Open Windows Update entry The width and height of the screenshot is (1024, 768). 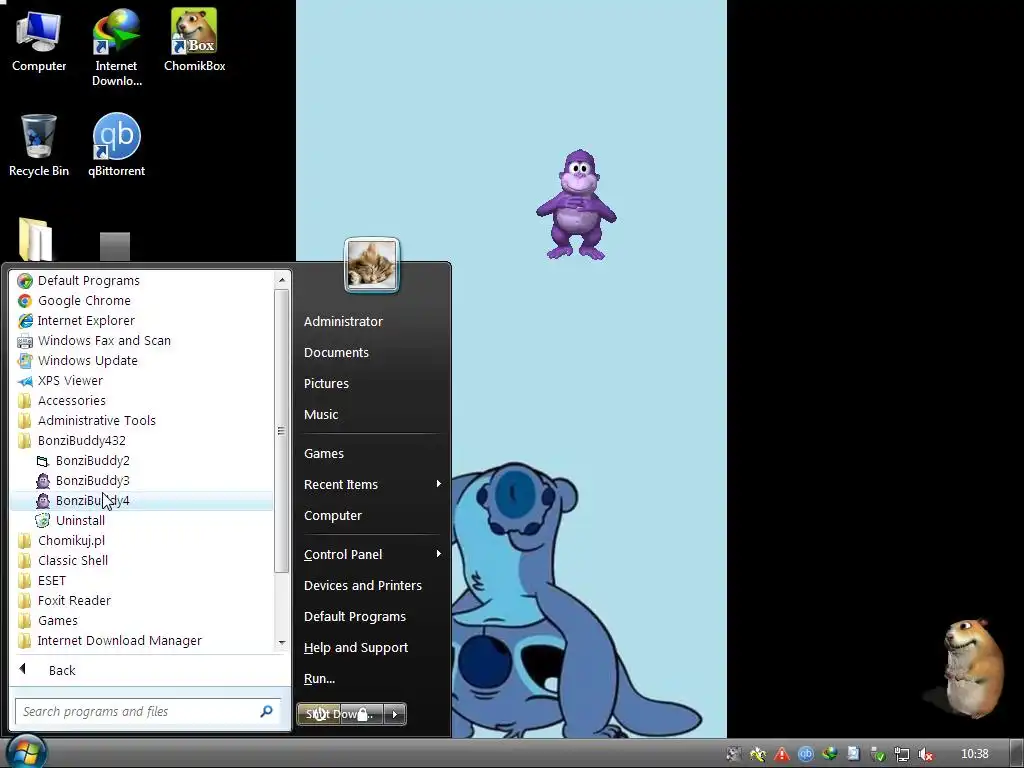pos(142,360)
